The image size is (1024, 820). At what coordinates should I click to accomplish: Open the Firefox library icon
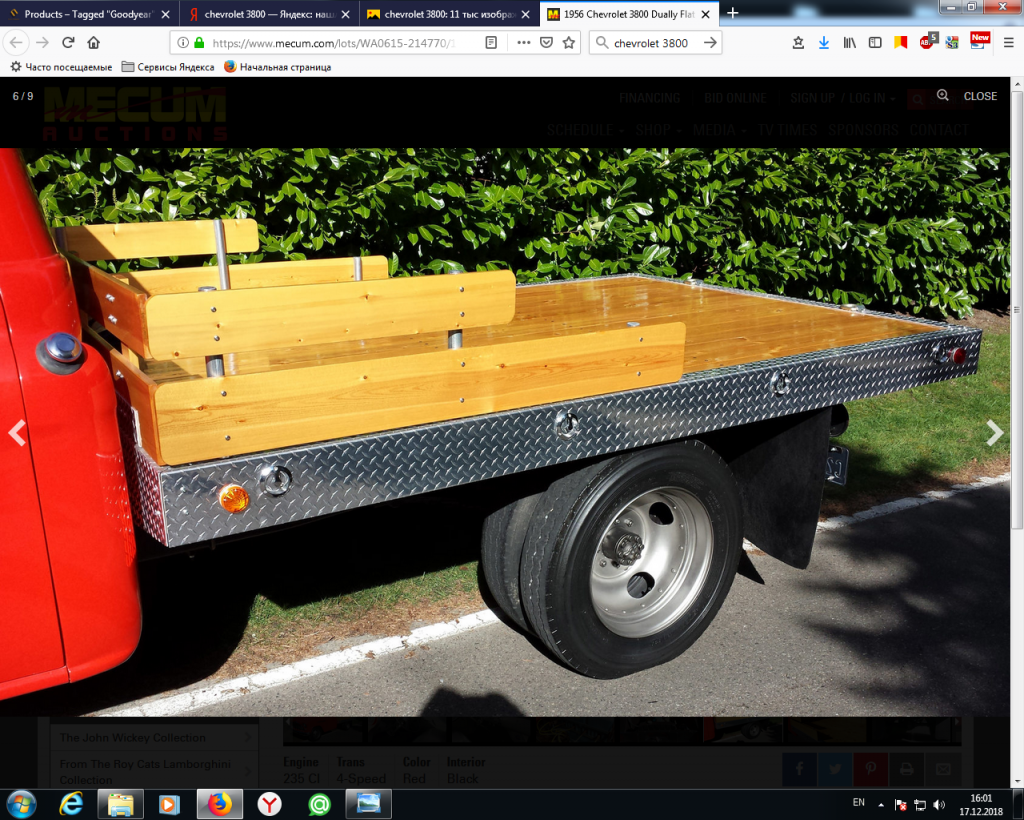point(850,43)
